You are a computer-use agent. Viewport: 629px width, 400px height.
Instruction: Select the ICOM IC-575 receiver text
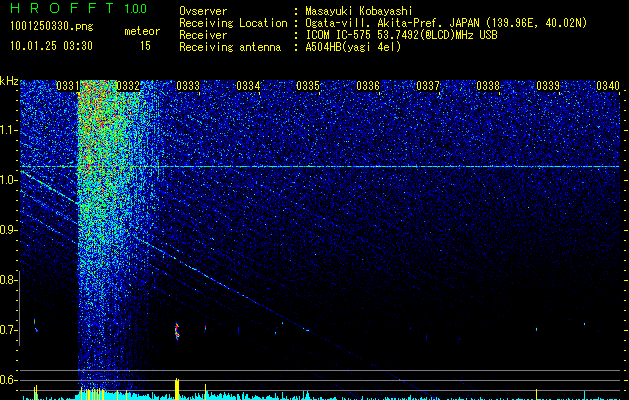(x=401, y=35)
